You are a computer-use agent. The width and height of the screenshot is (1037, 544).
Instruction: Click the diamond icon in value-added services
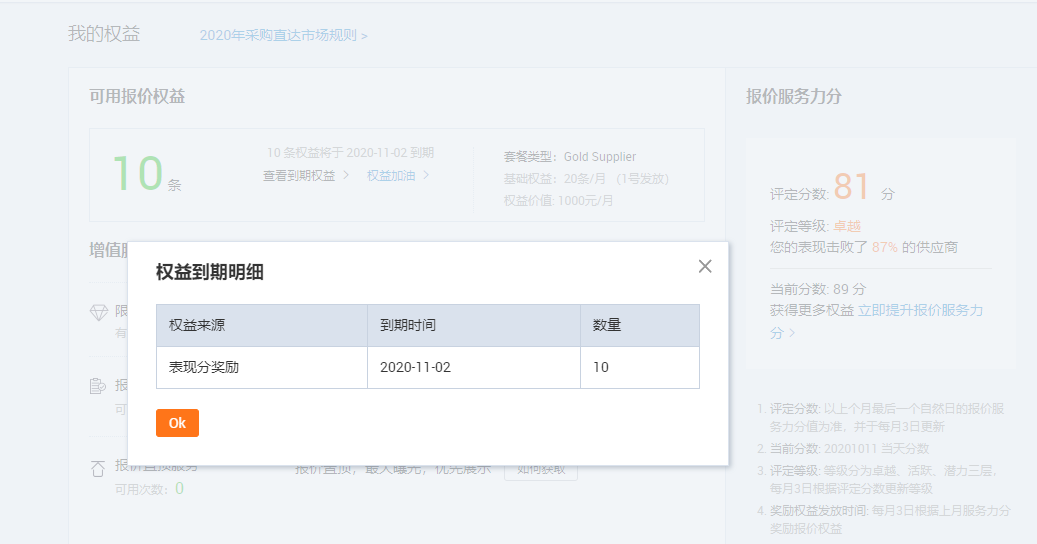pos(98,313)
